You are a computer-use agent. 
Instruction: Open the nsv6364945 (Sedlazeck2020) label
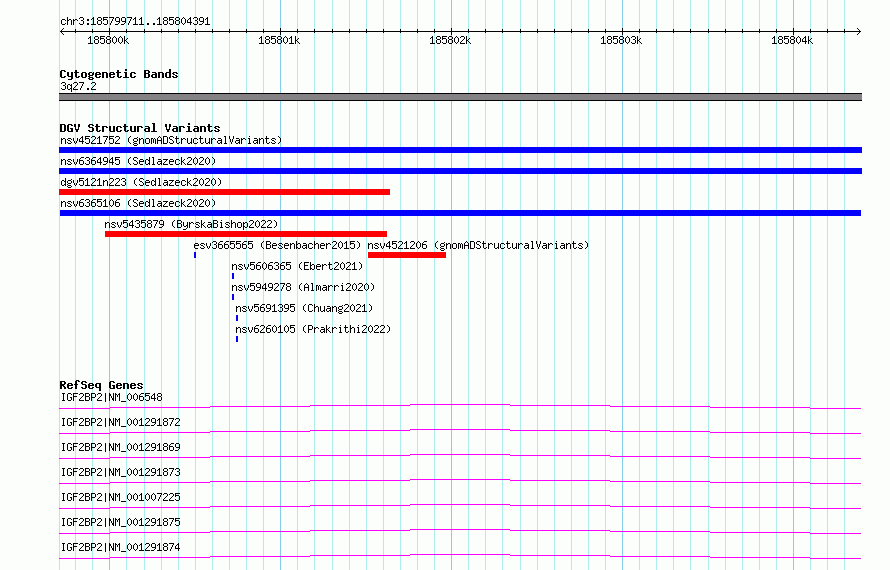click(138, 161)
